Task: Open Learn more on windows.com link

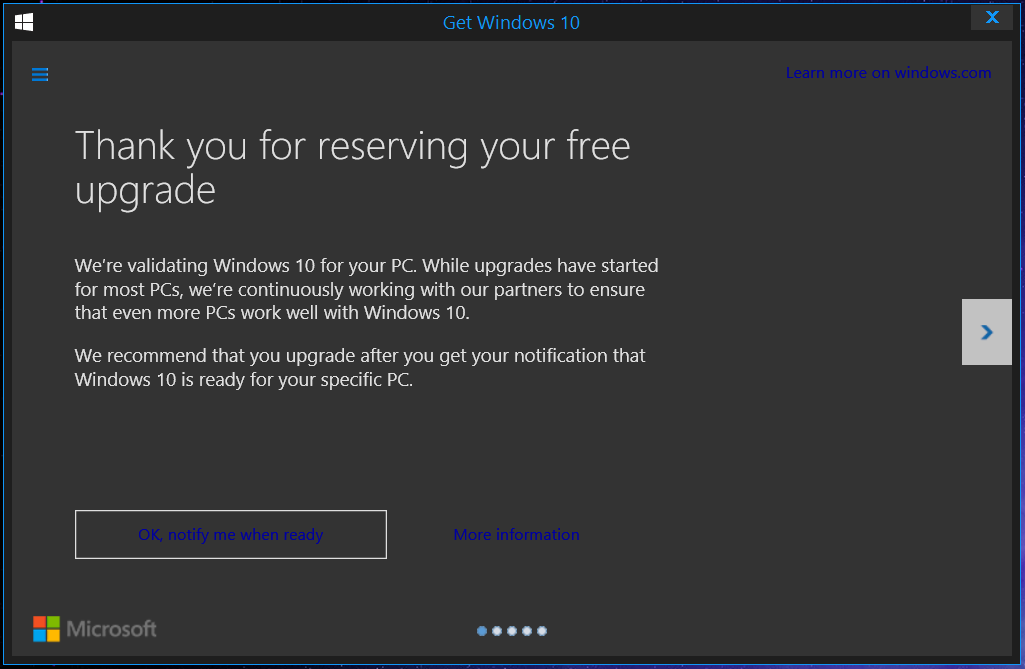Action: pyautogui.click(x=888, y=73)
